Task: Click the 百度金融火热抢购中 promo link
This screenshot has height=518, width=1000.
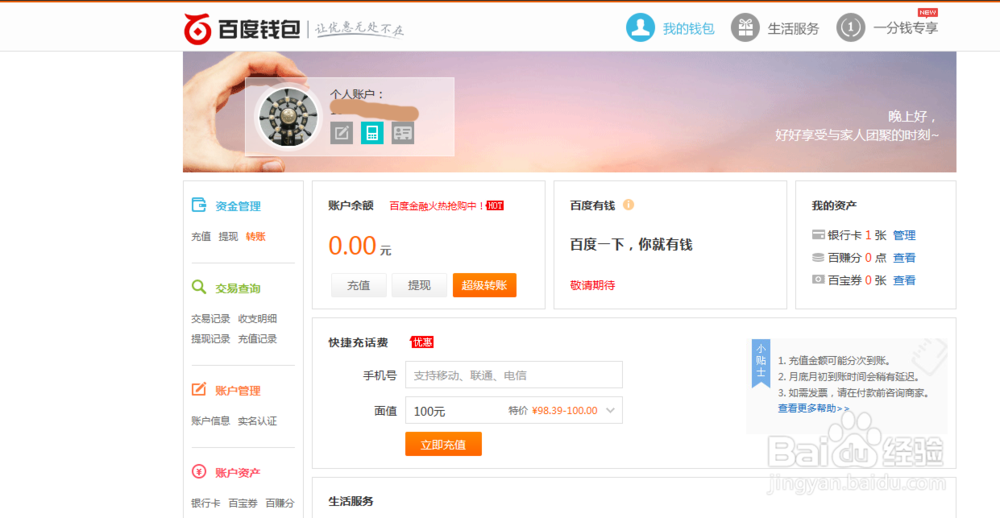Action: click(437, 205)
